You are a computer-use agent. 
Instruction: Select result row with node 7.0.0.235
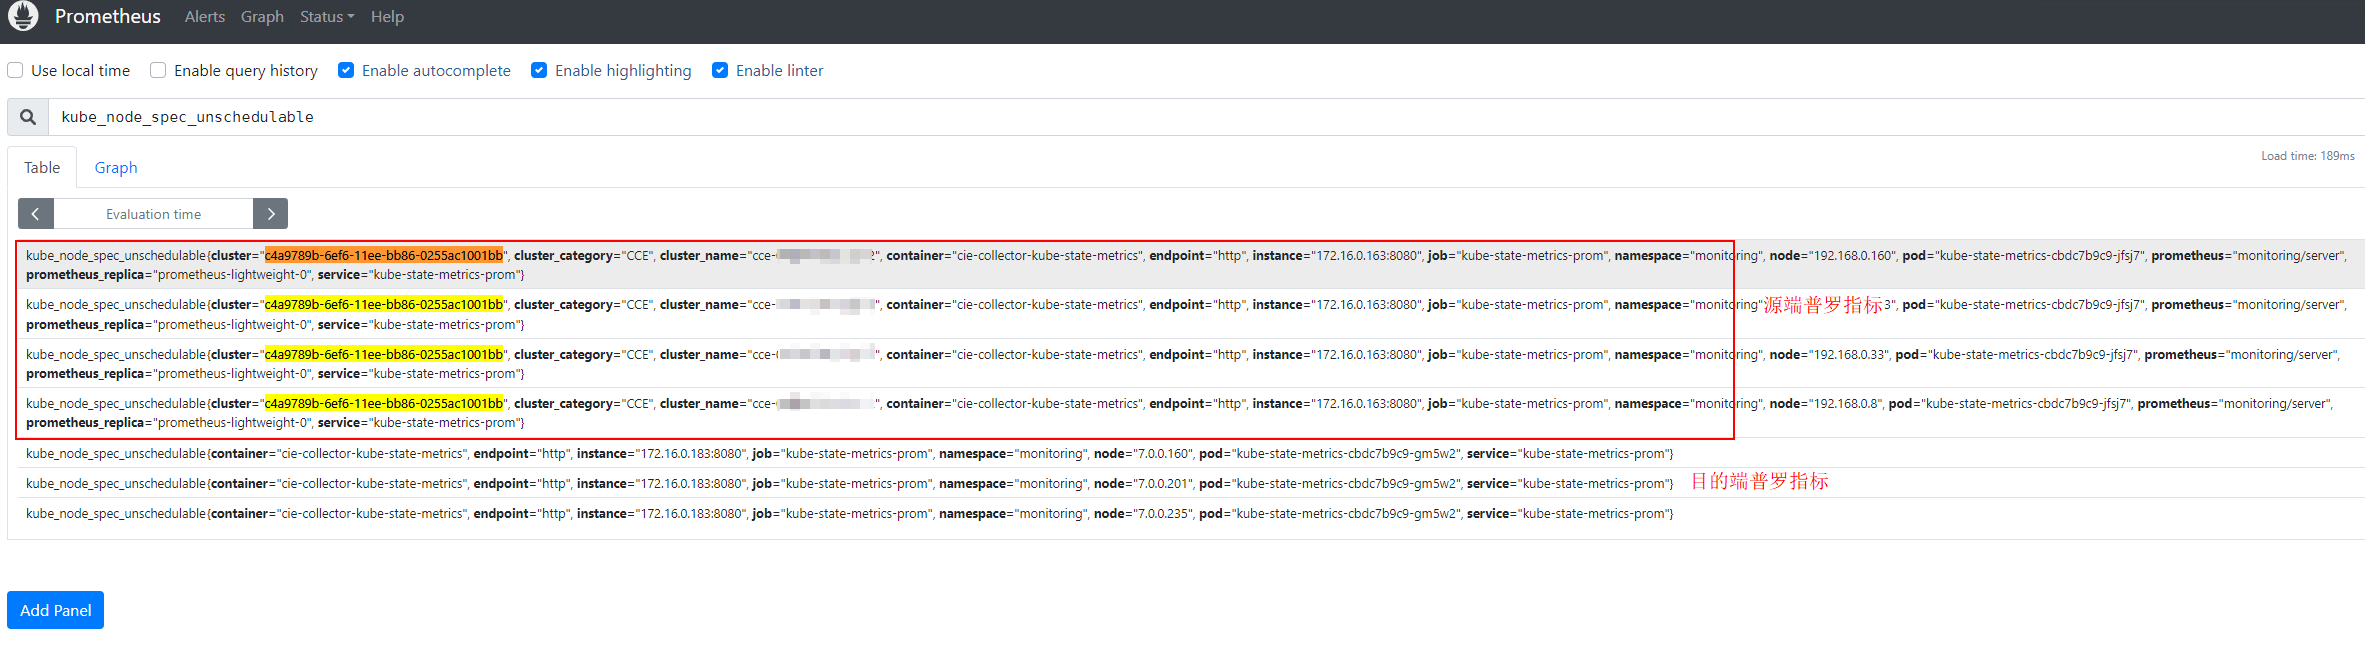[x=1190, y=513]
